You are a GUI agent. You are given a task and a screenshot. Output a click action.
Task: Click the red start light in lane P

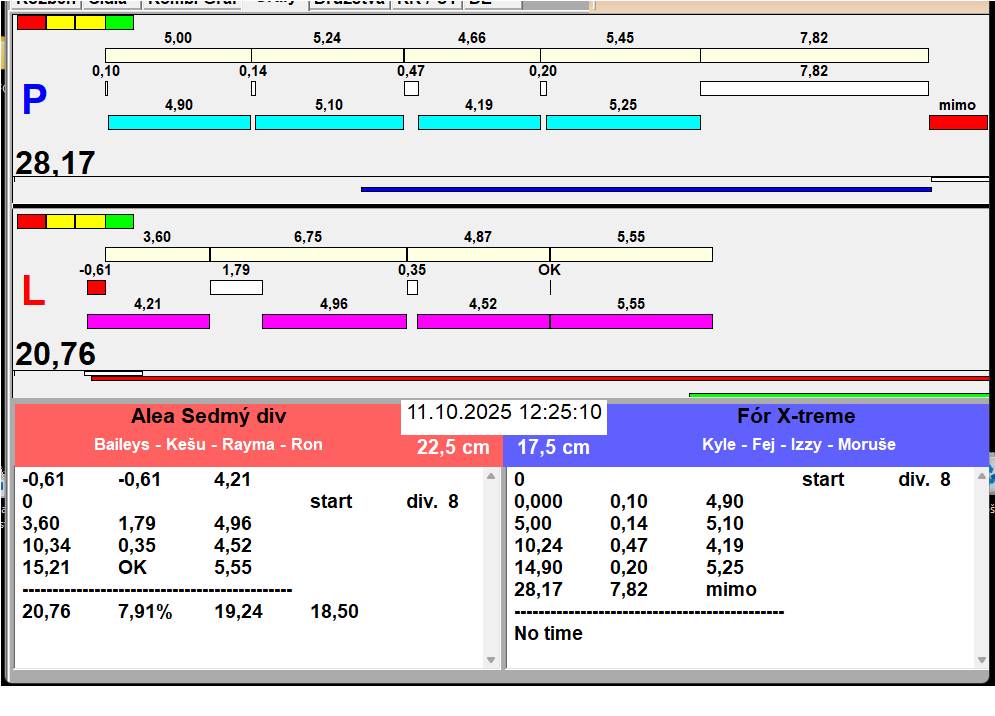pos(31,22)
